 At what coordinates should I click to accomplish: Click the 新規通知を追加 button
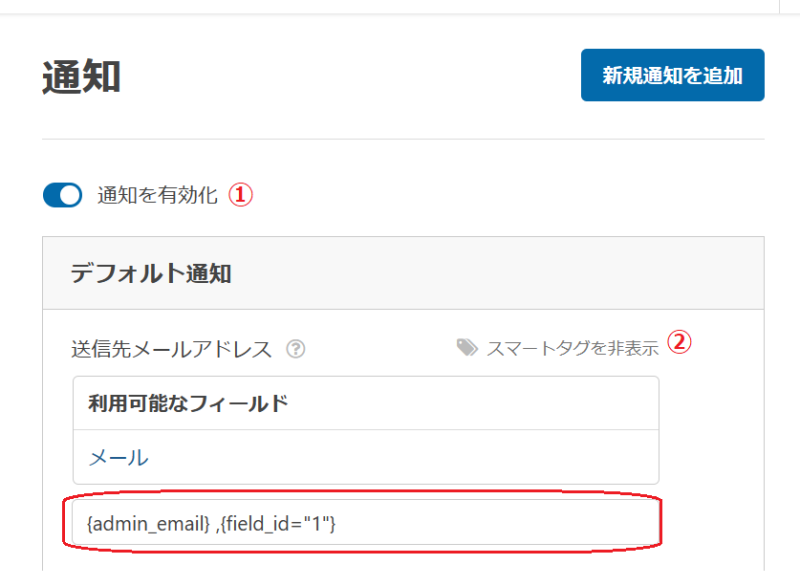click(x=672, y=75)
